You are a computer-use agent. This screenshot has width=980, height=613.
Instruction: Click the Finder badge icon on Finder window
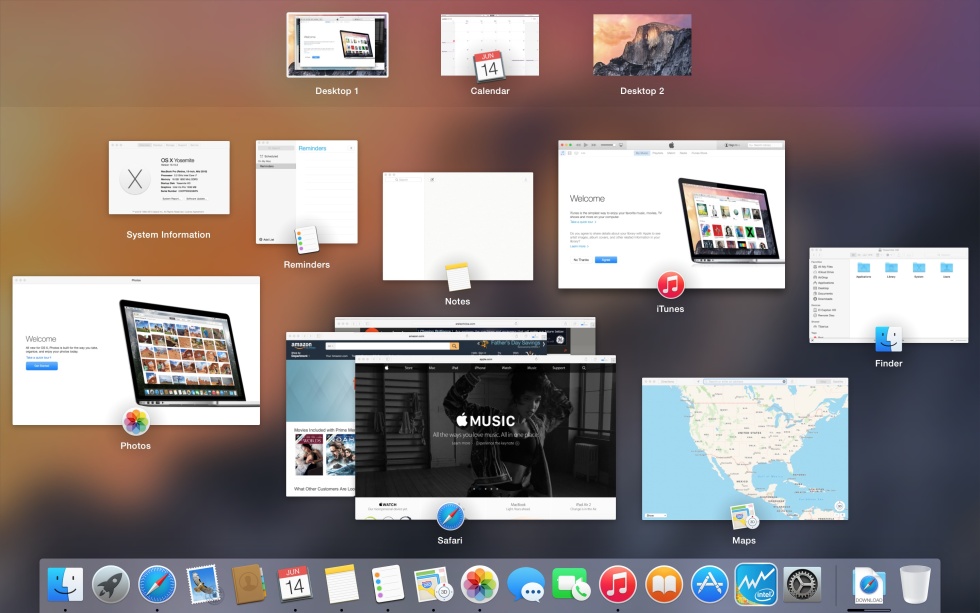(888, 339)
